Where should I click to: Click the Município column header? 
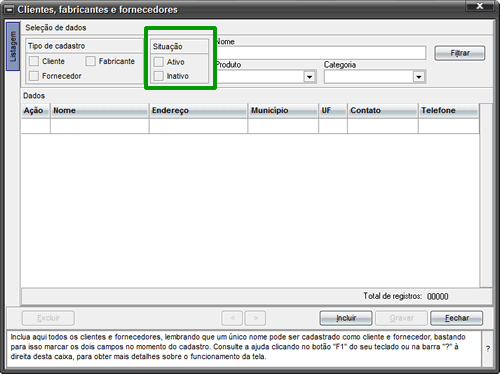[283, 110]
